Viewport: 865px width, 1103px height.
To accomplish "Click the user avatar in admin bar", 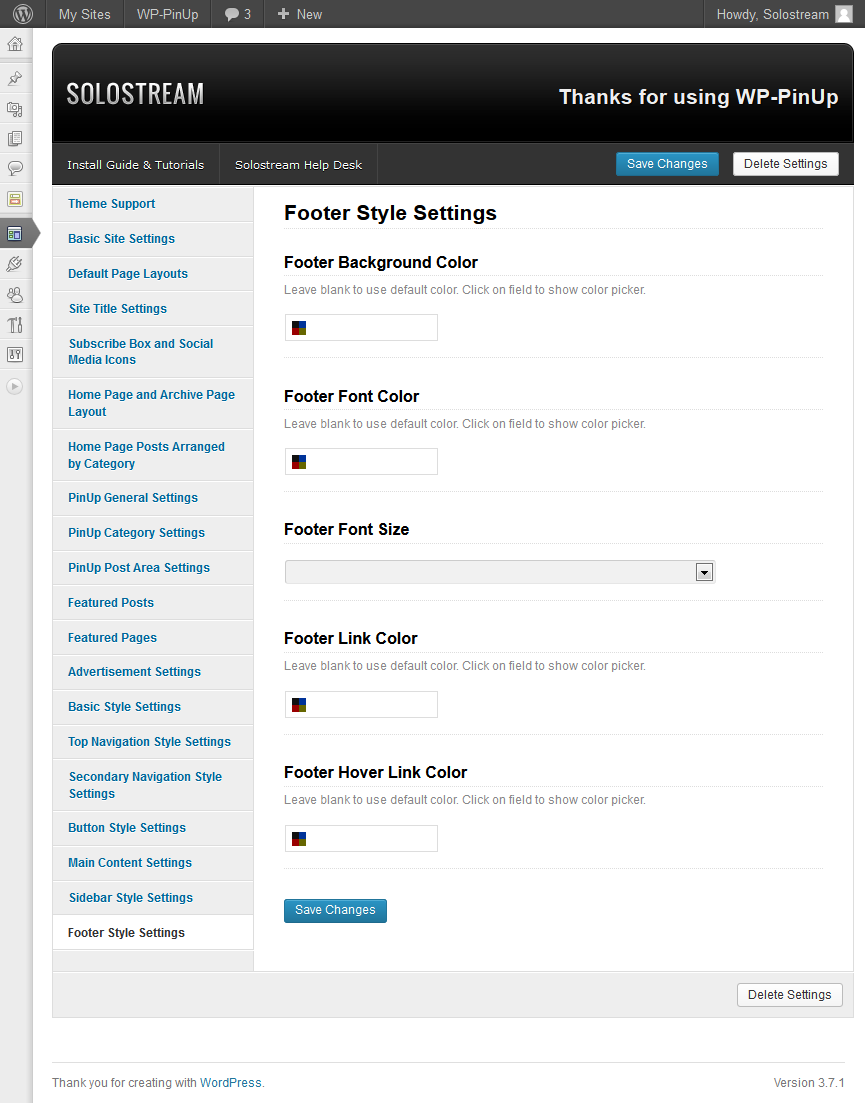I will (844, 14).
